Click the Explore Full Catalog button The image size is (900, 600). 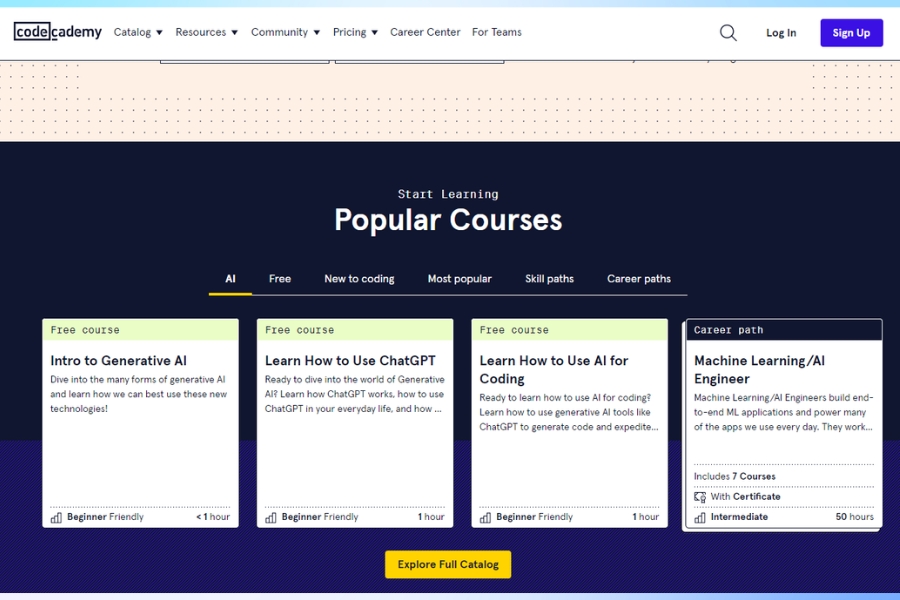(x=448, y=564)
